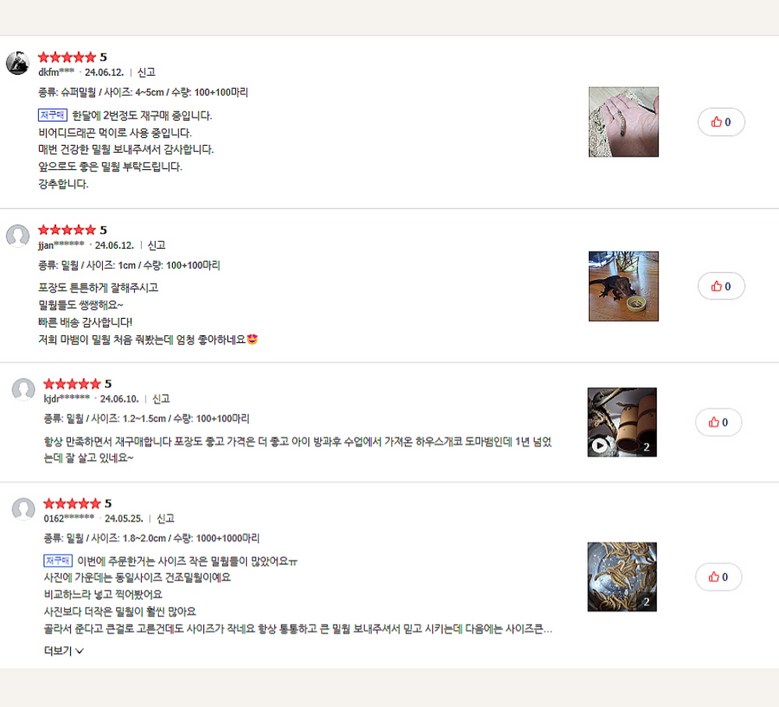779x707 pixels.
Task: Click 재구매 badge on dkfm*** review
Action: (53, 115)
